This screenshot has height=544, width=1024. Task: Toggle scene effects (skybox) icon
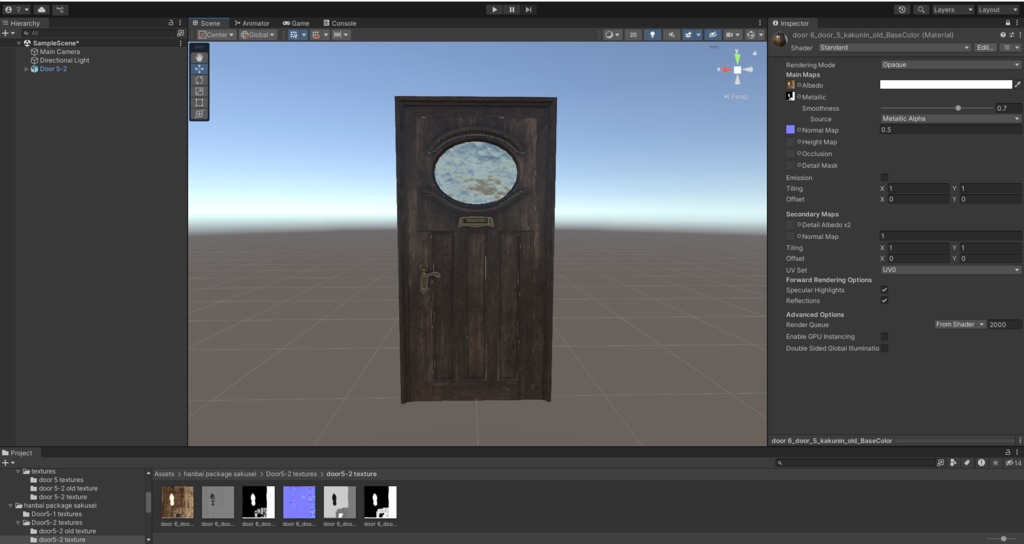pos(688,35)
